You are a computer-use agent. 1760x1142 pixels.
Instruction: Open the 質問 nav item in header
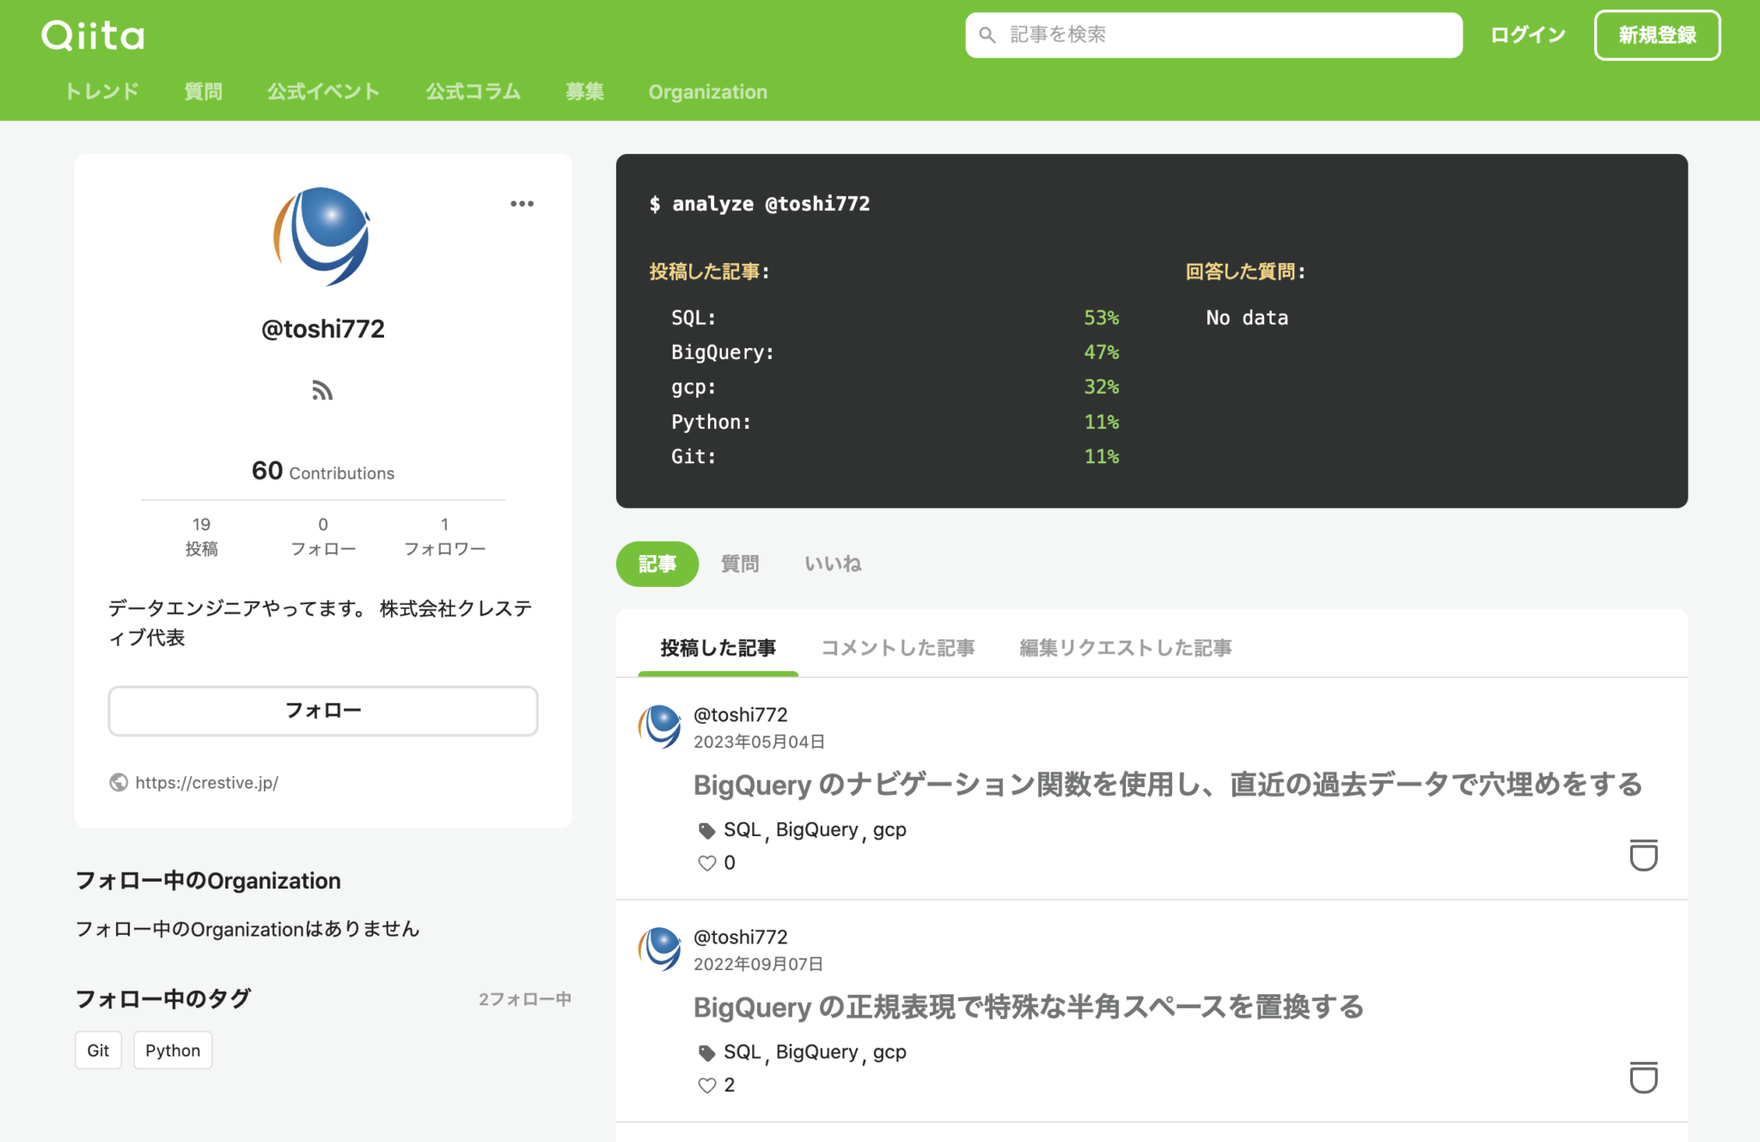coord(203,92)
